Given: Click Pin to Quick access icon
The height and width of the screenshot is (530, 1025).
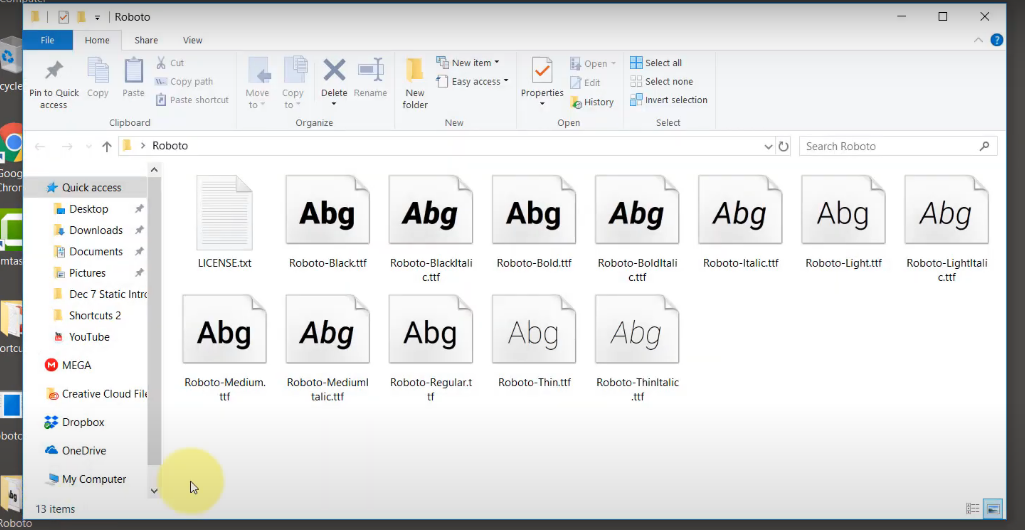Looking at the screenshot, I should [54, 71].
